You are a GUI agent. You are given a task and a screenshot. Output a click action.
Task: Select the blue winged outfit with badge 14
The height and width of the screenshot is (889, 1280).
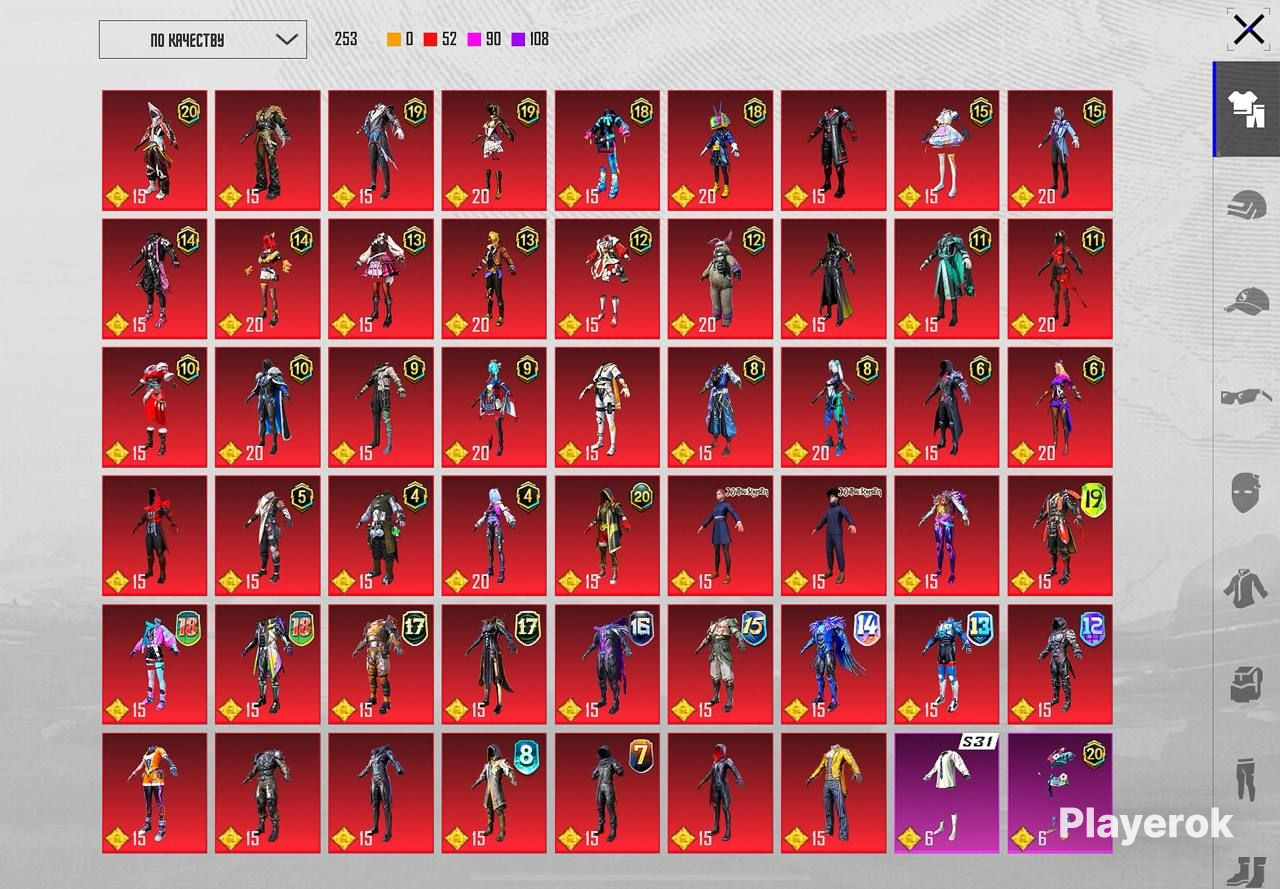(x=834, y=664)
